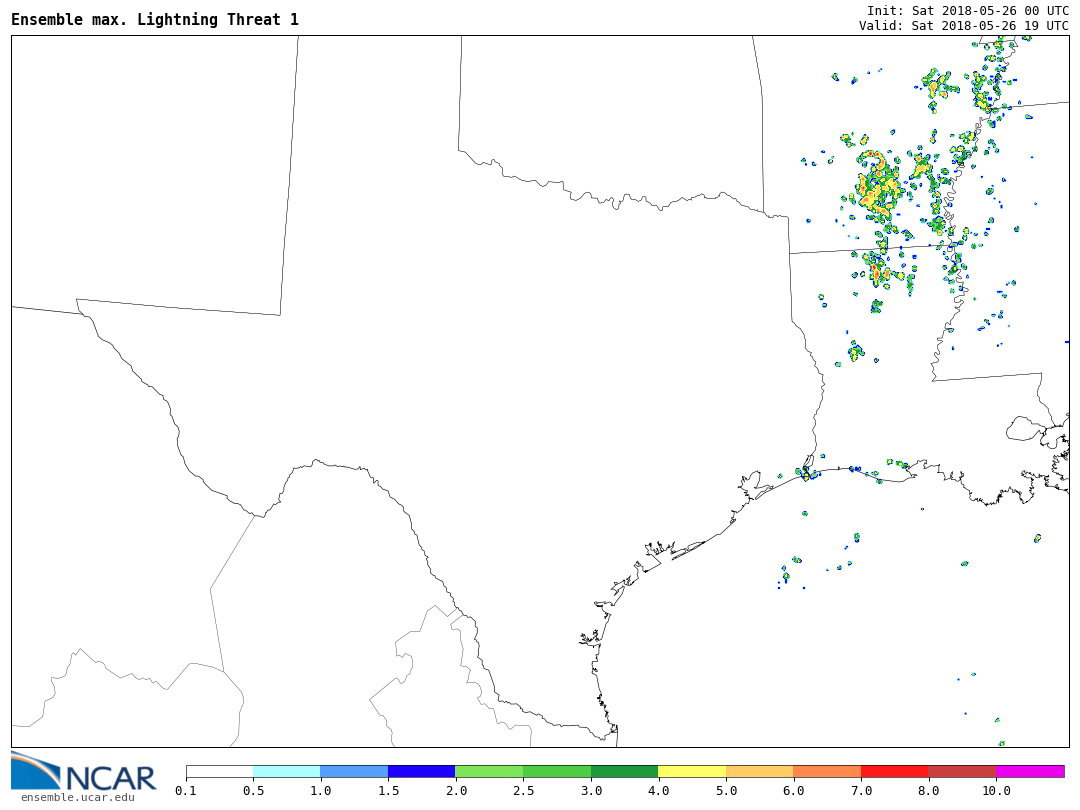Select the dark green 3.0–4.0 swatch
The height and width of the screenshot is (810, 1080).
624,772
